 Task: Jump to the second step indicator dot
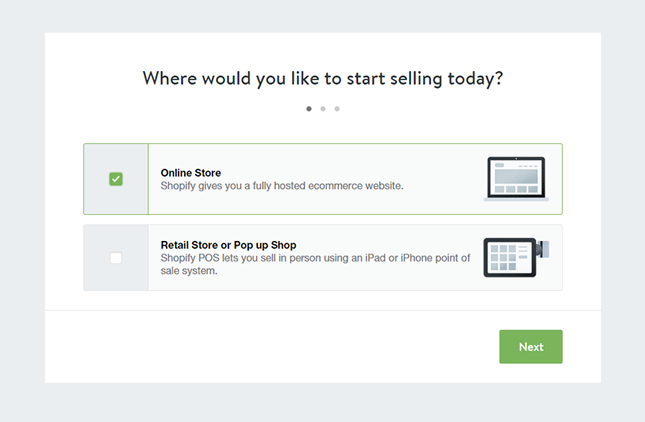pyautogui.click(x=323, y=109)
